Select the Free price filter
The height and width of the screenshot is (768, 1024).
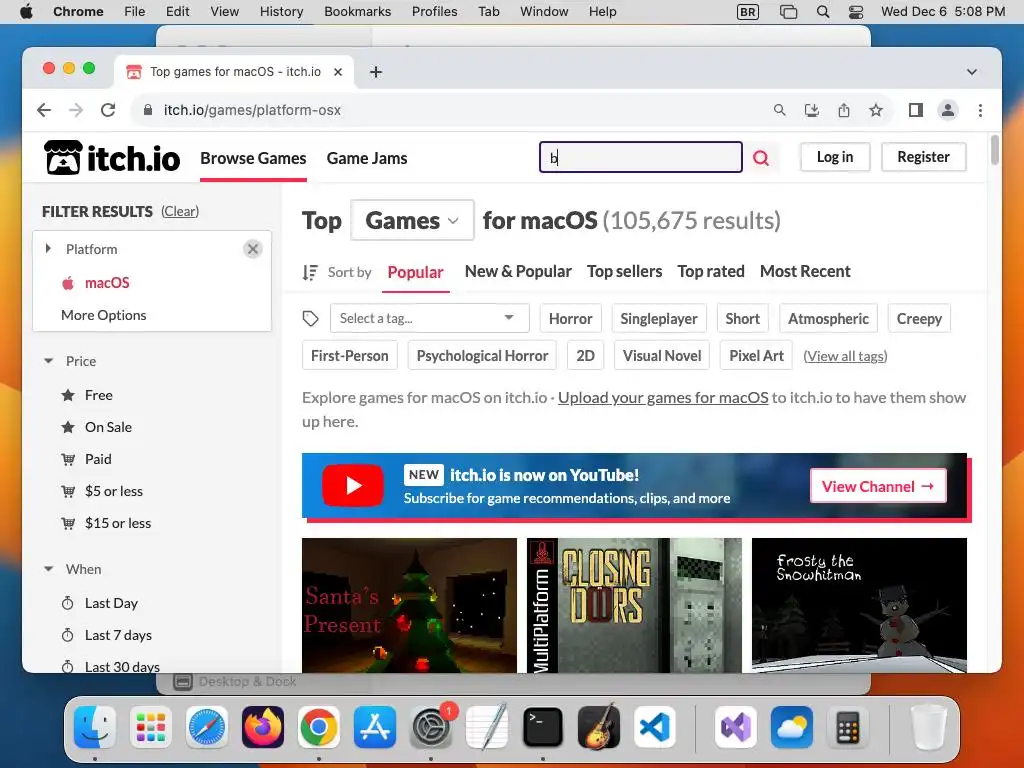(x=99, y=395)
